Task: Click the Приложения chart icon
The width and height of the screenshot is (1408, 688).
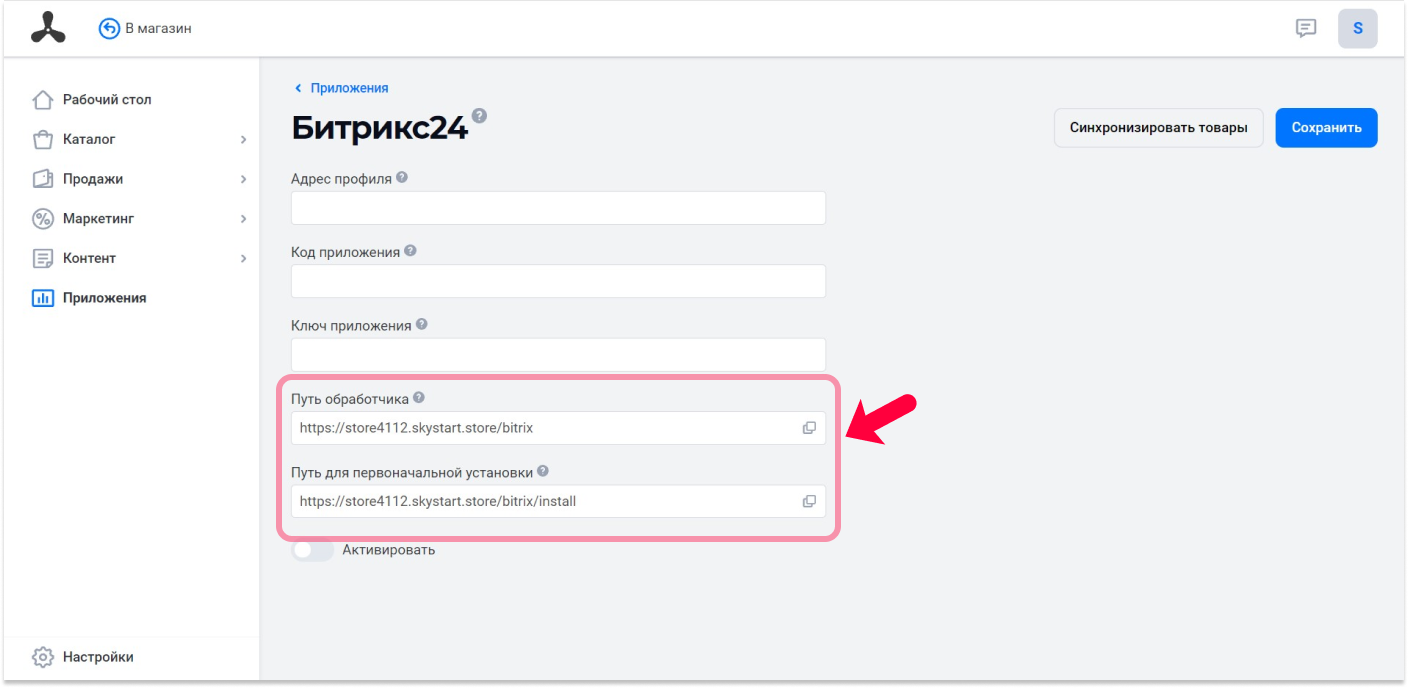Action: pyautogui.click(x=42, y=298)
